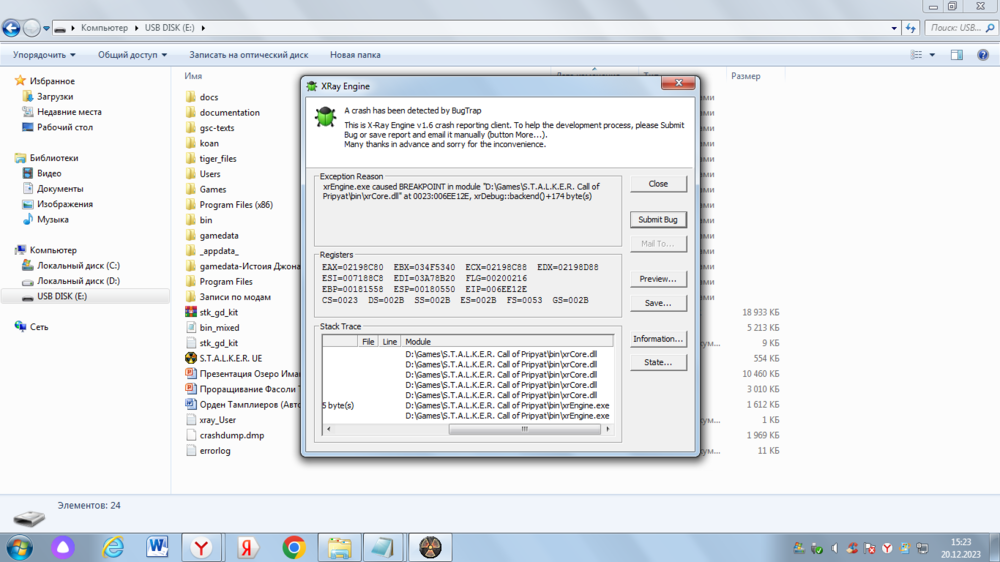Select docs folder icon
1000x562 pixels.
coord(191,97)
